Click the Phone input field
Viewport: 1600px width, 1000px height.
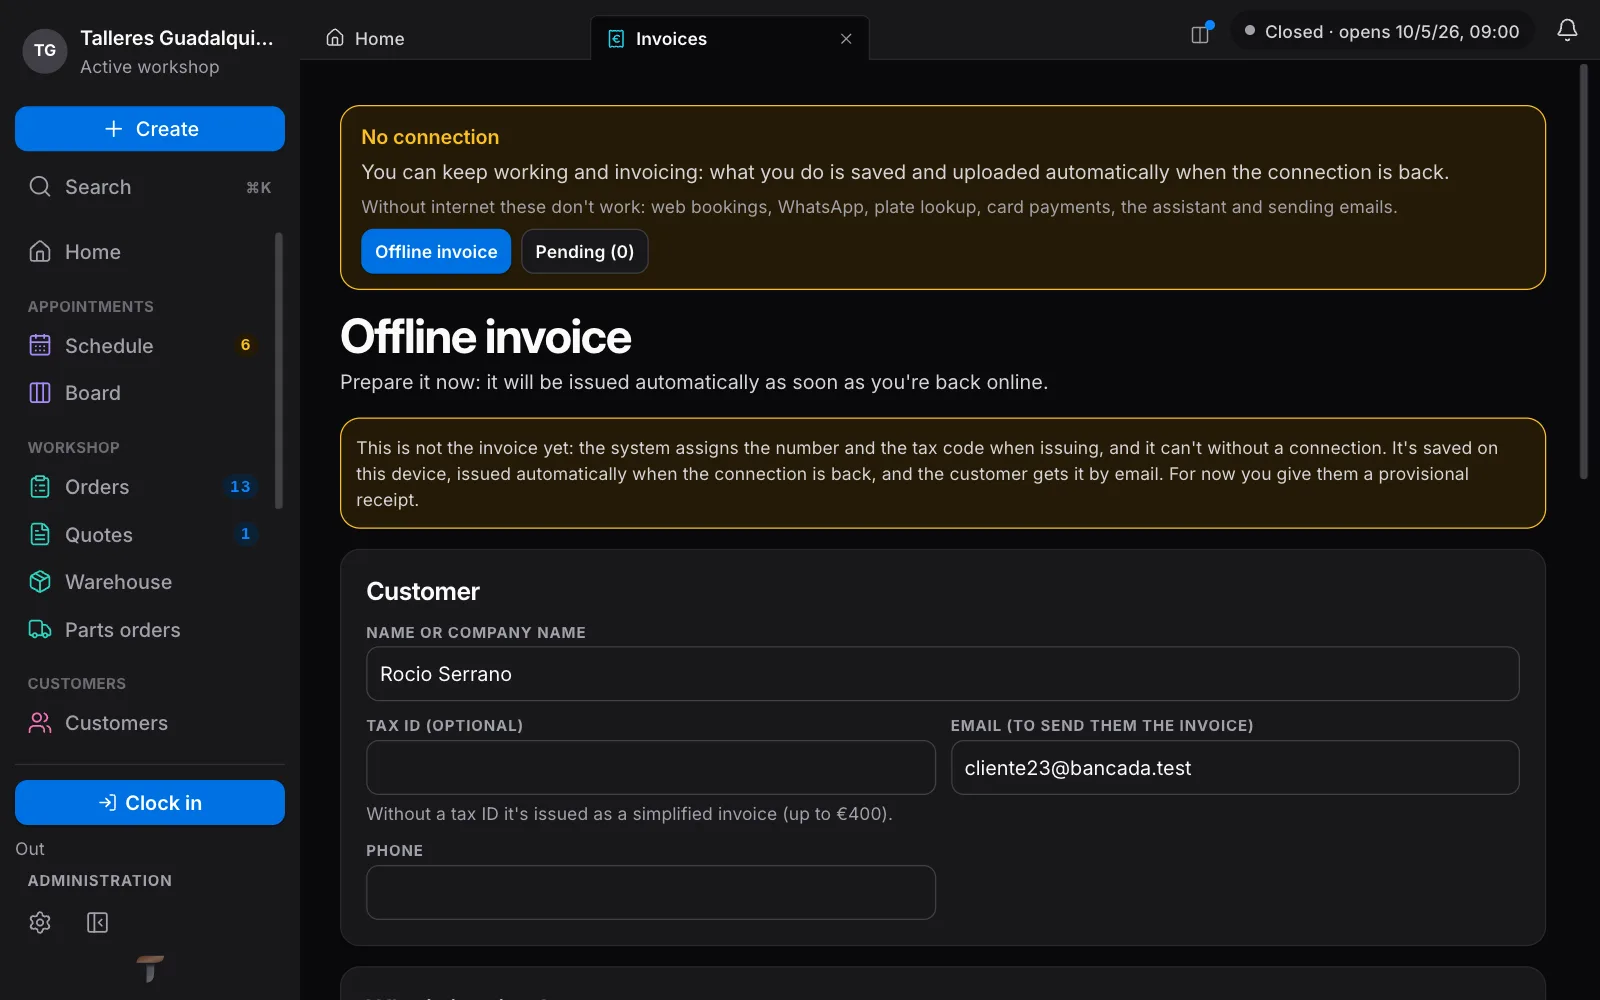click(x=651, y=892)
